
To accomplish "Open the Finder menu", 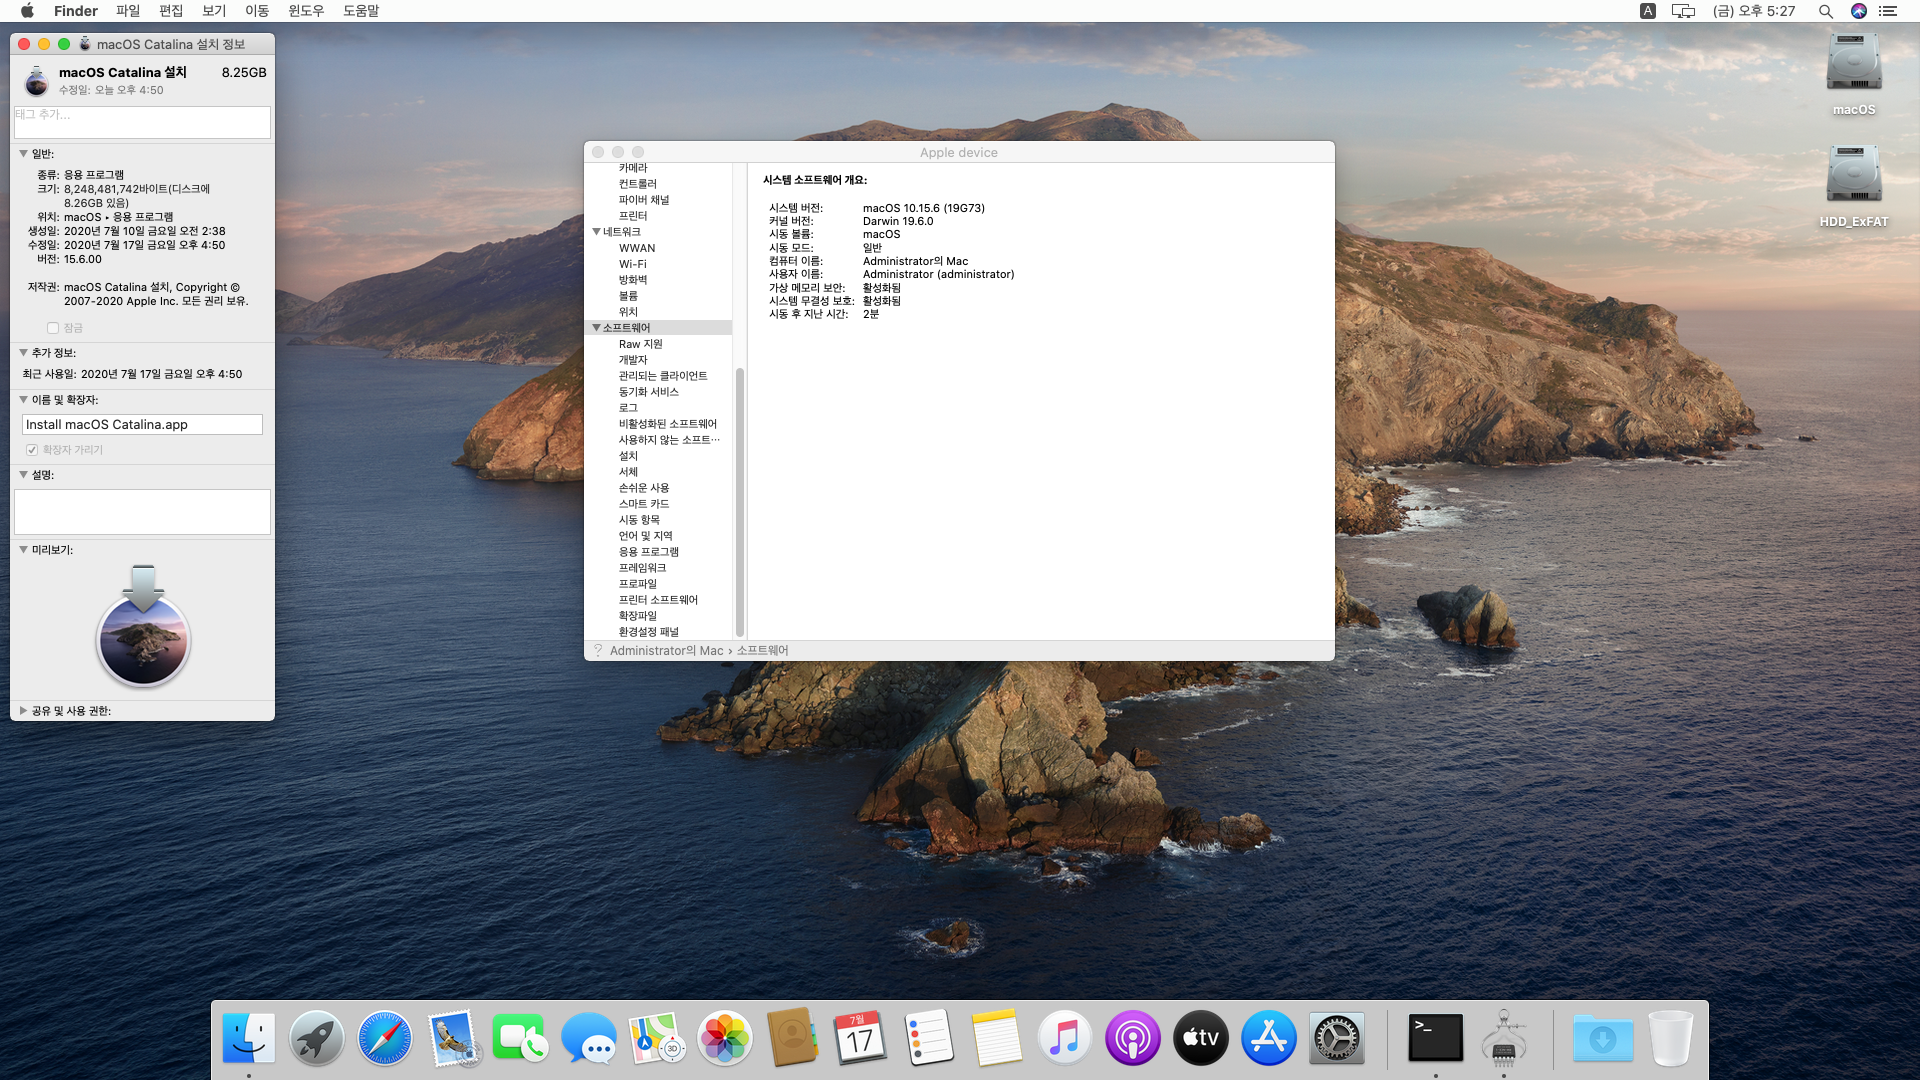I will [x=76, y=11].
